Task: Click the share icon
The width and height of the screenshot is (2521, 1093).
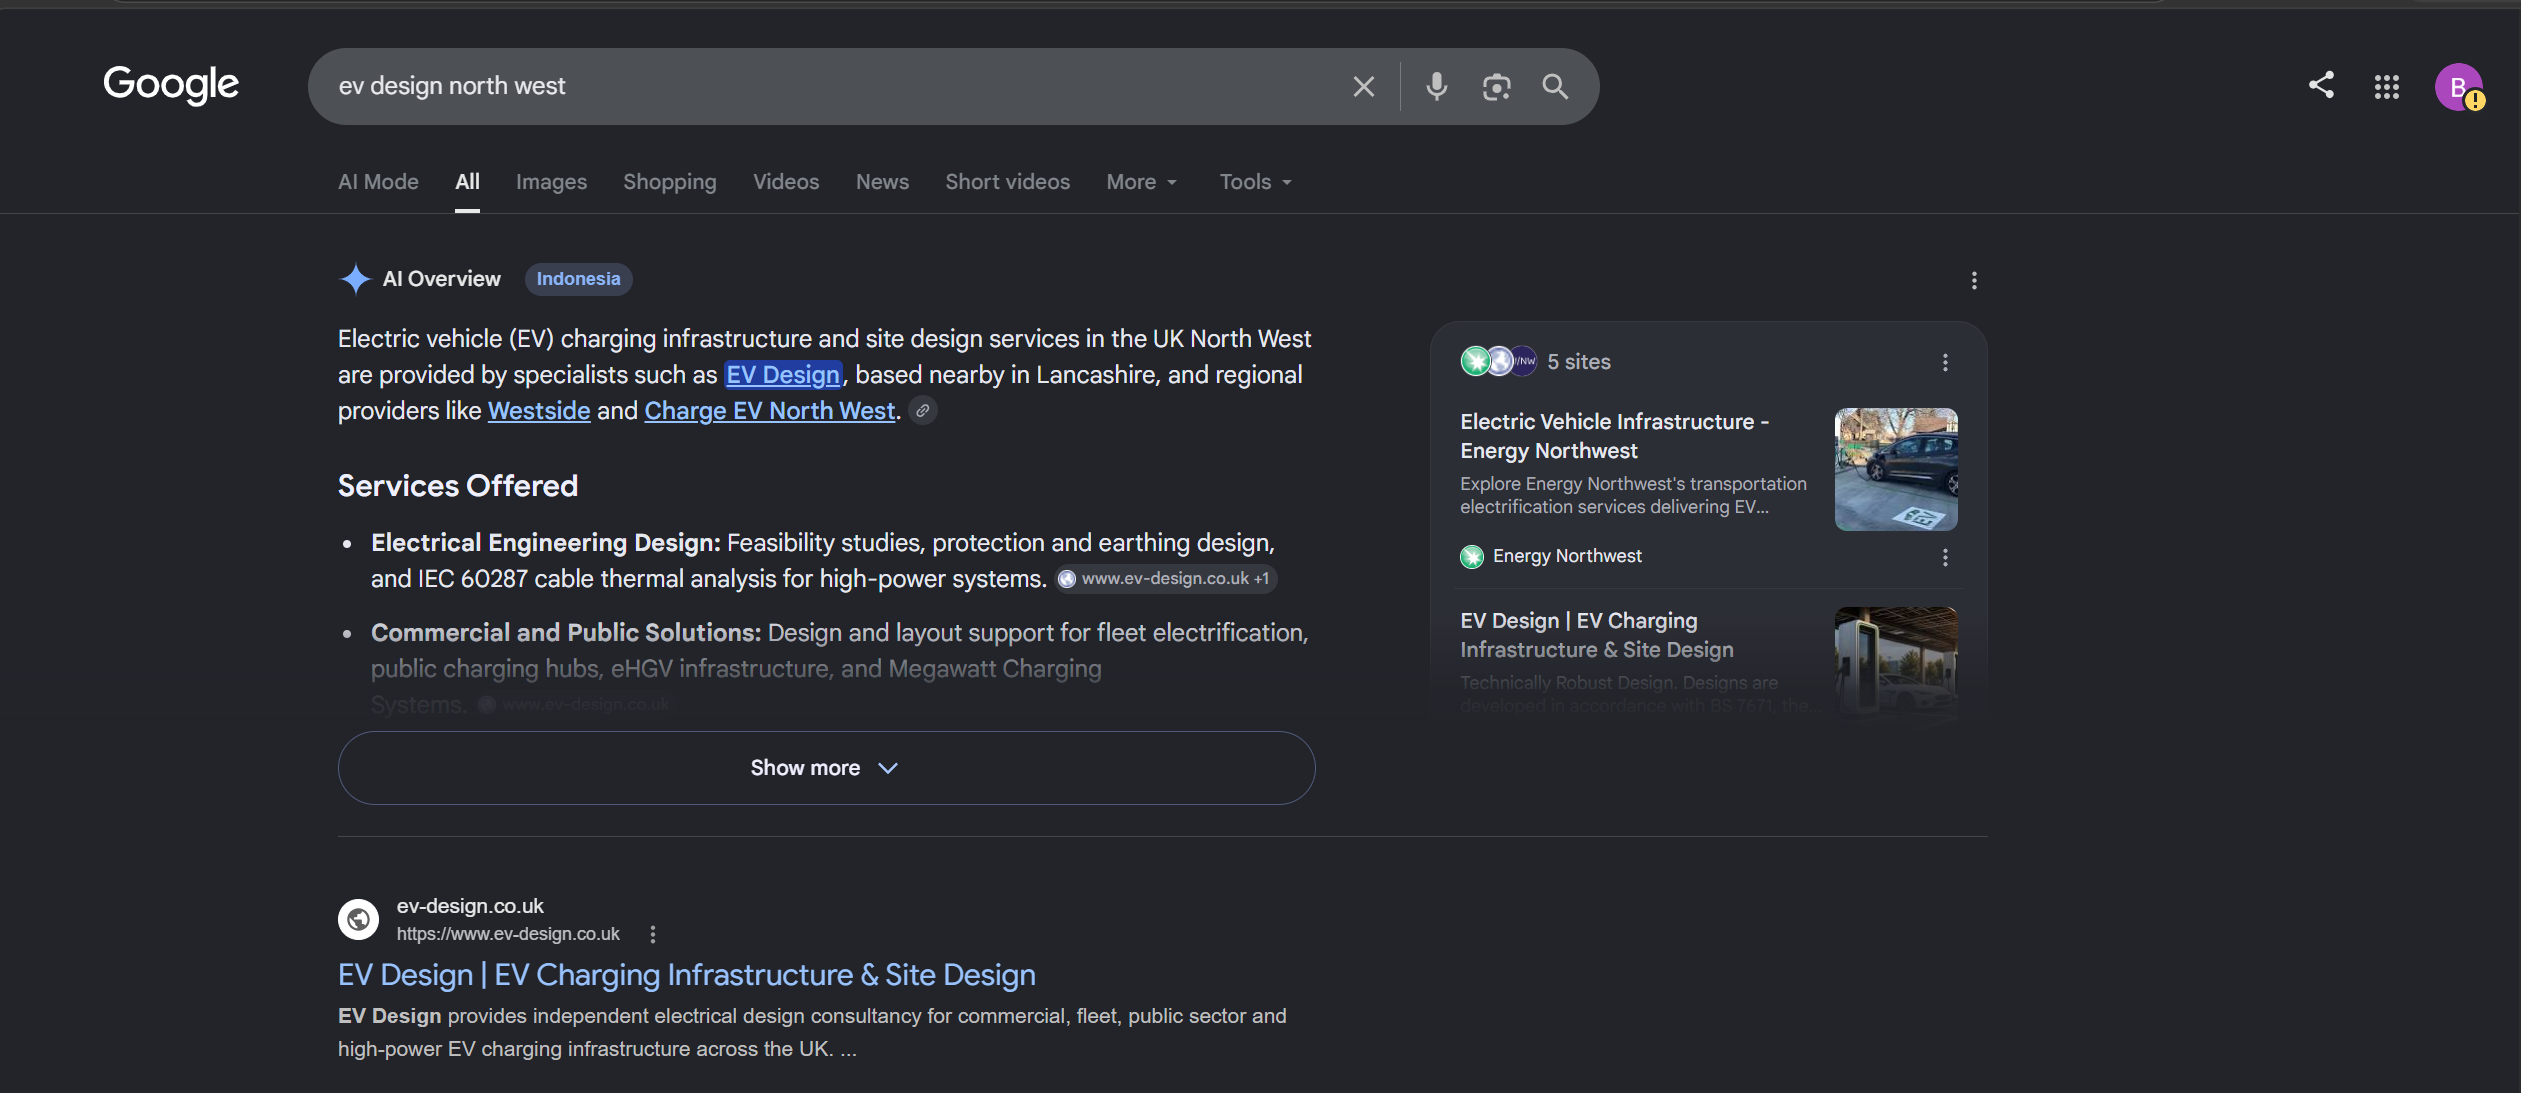Action: [2321, 86]
